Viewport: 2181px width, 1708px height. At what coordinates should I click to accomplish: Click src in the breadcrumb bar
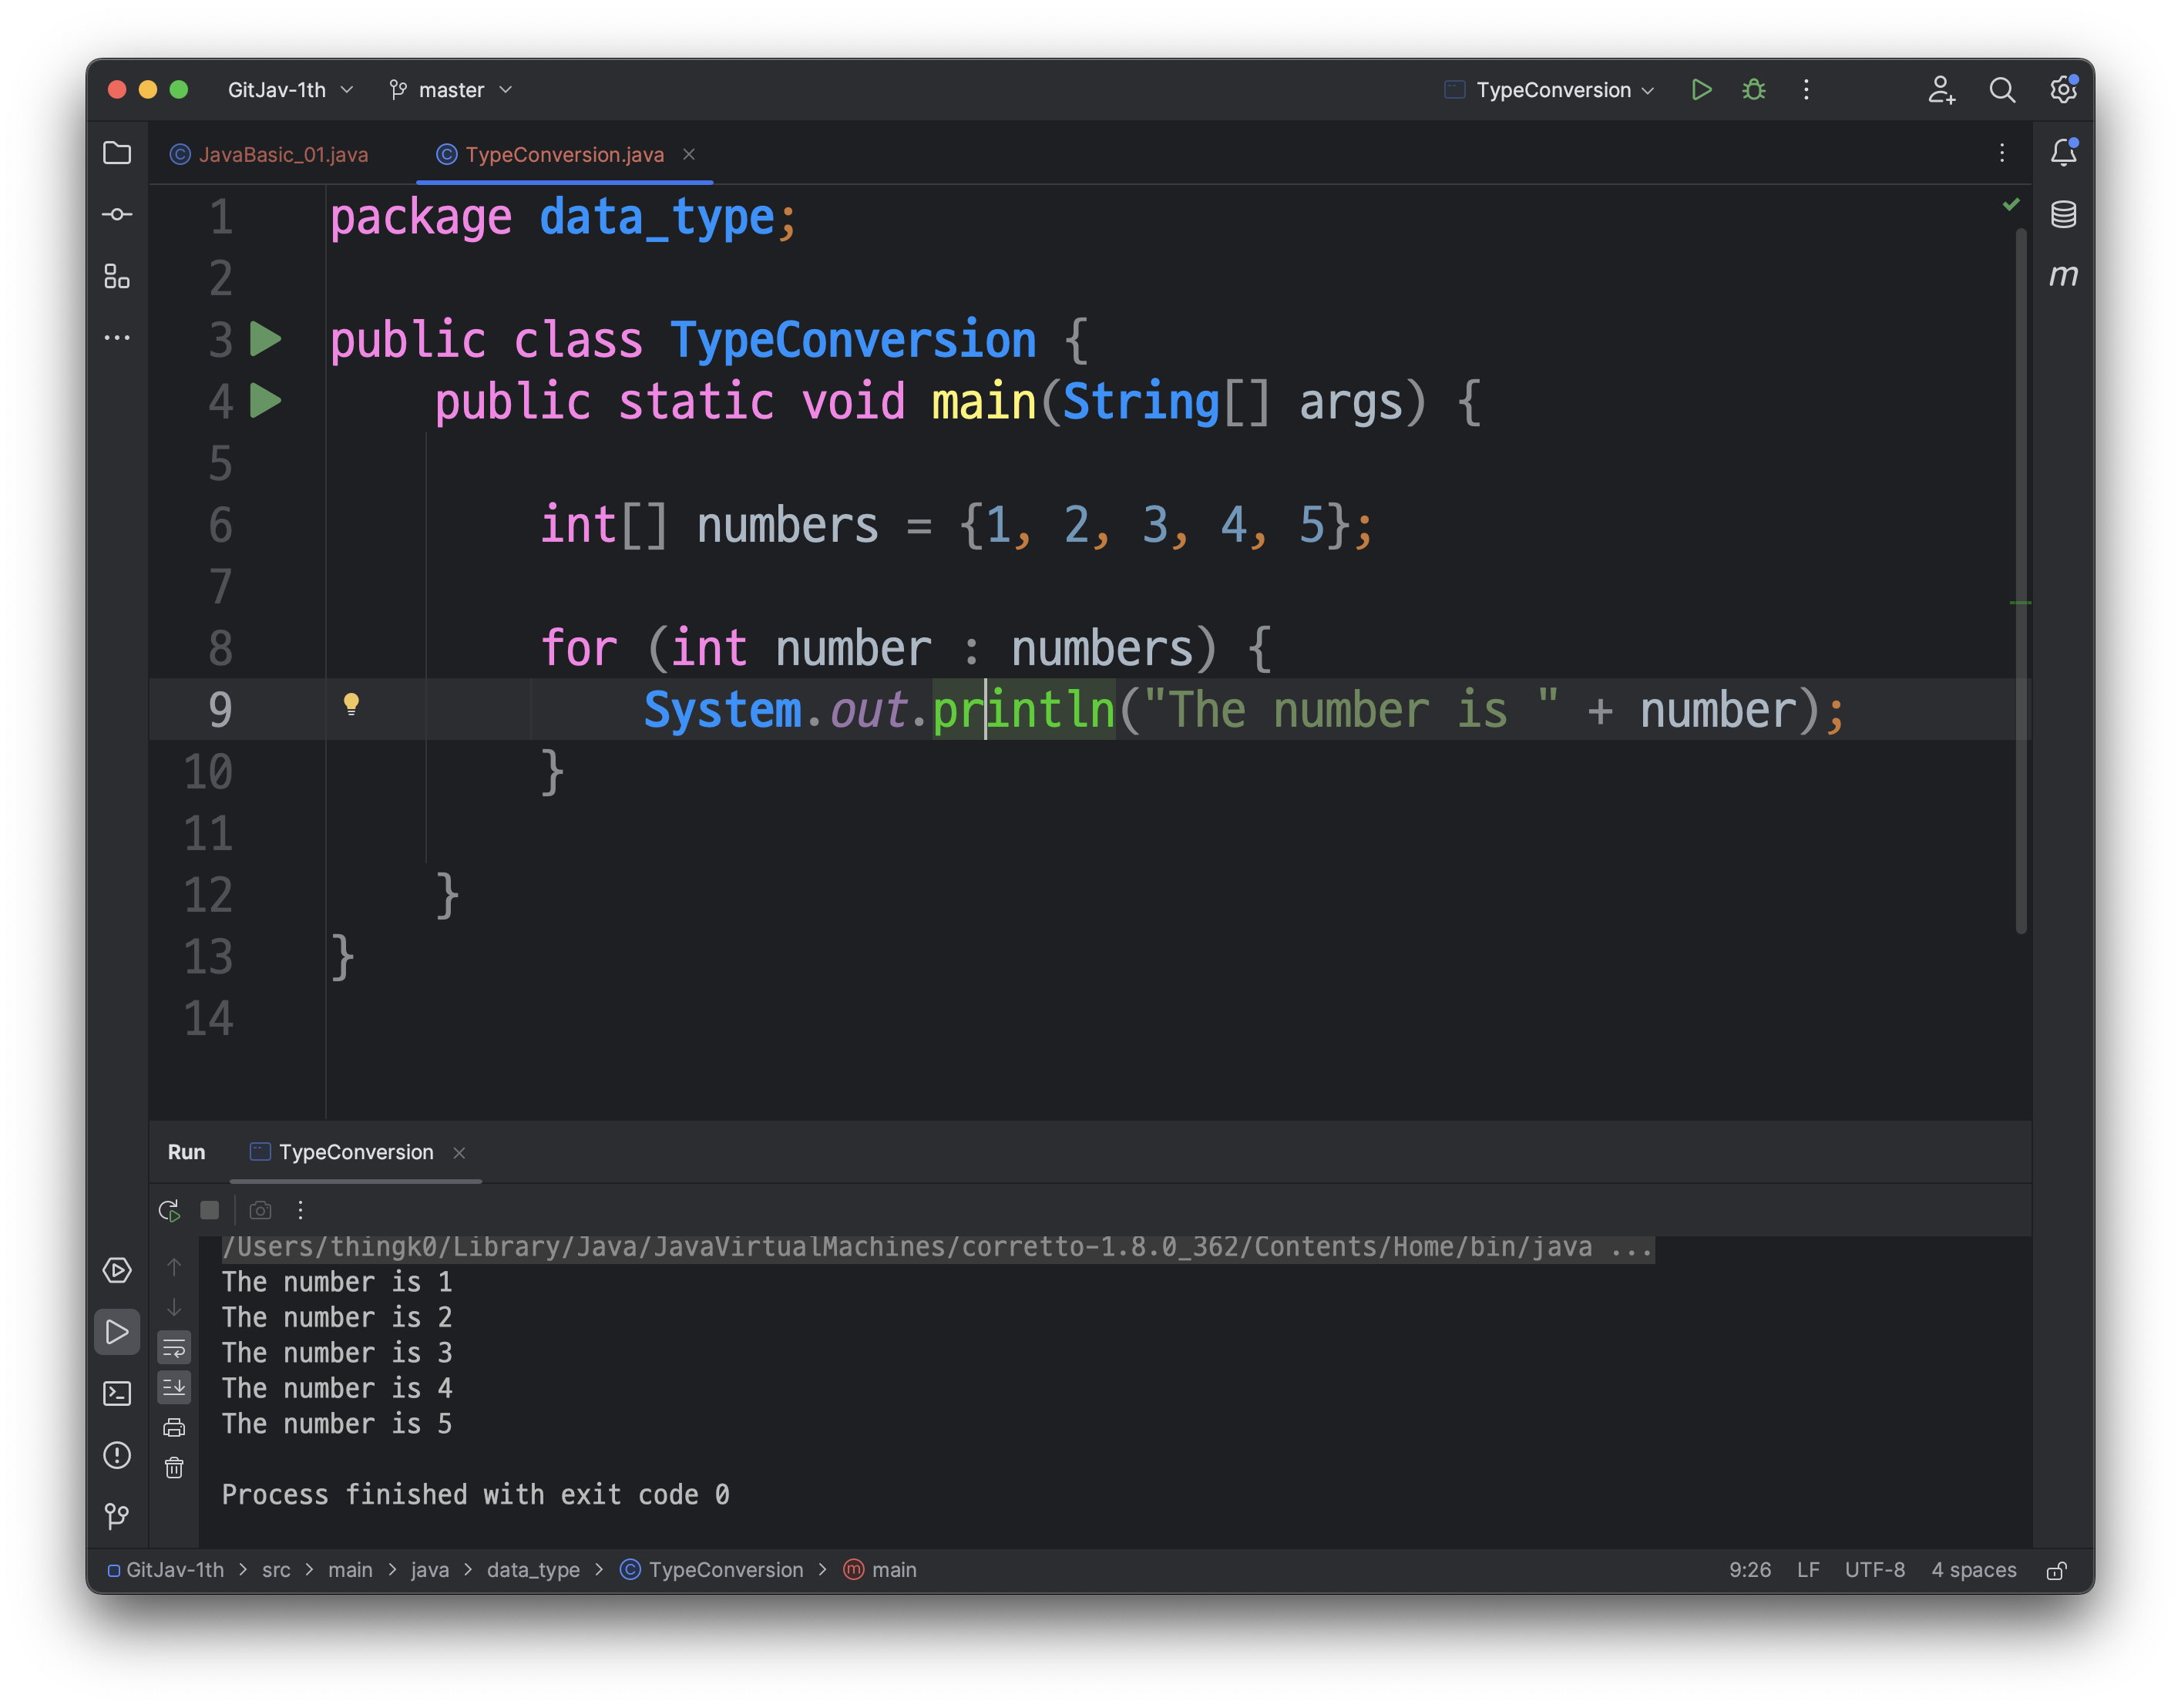(276, 1570)
